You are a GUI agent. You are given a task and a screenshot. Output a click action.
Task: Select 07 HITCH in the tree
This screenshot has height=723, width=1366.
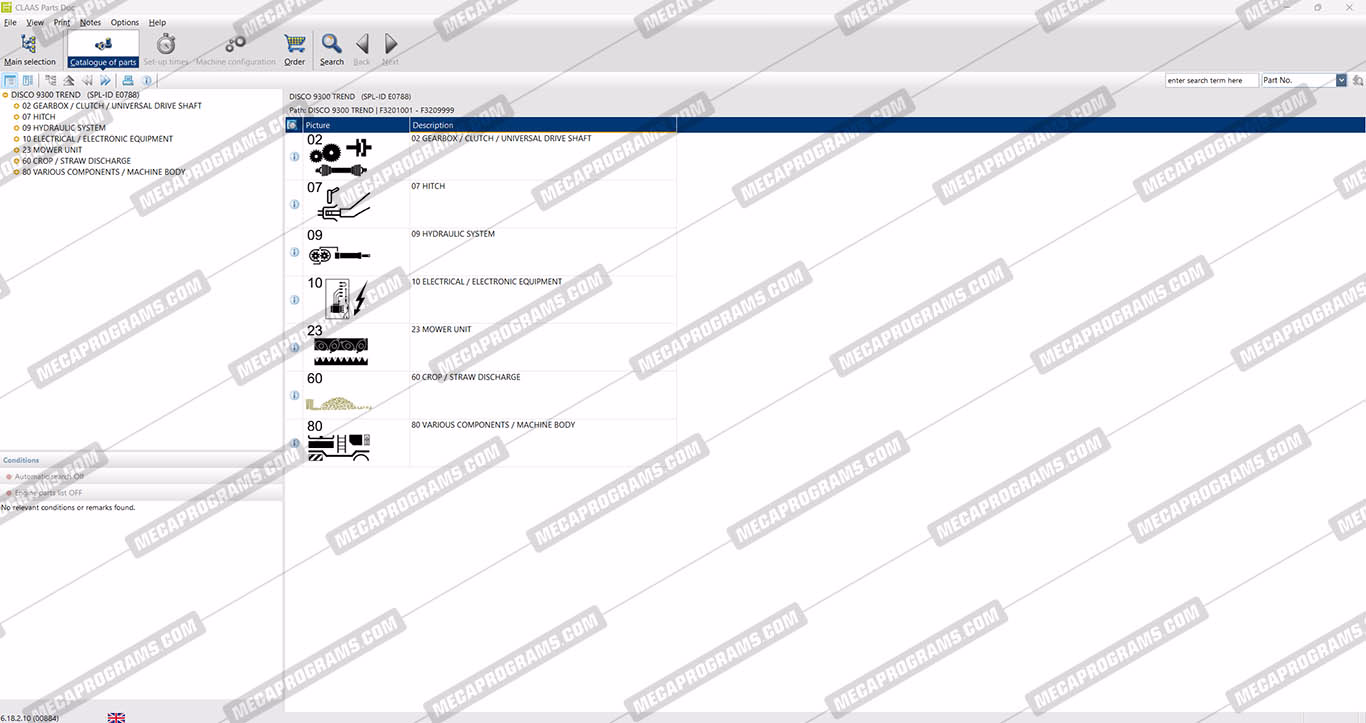pos(39,117)
